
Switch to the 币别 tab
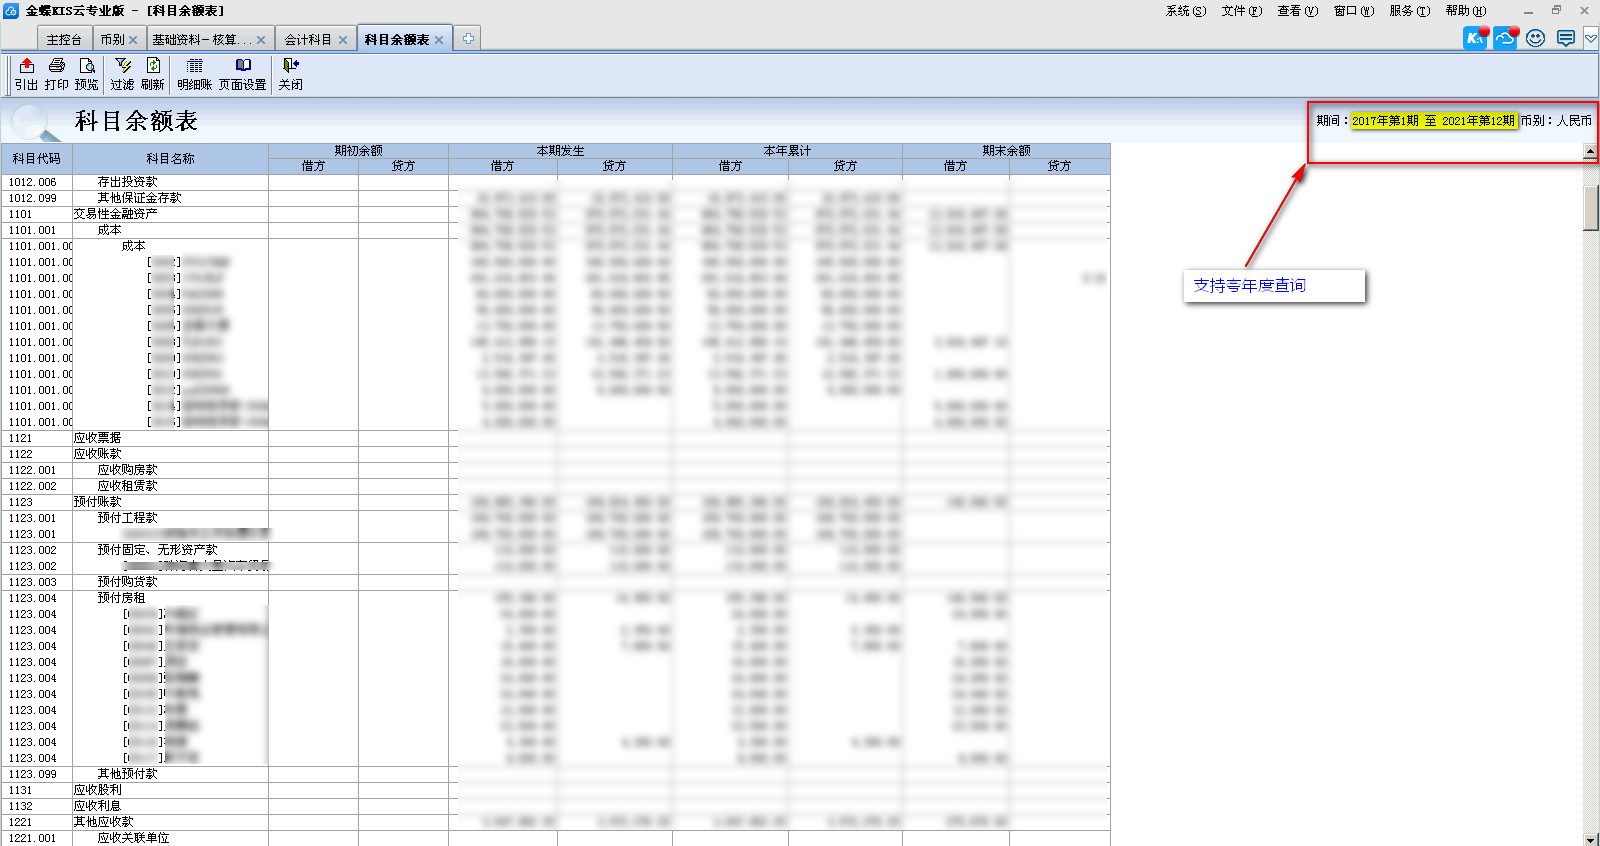112,40
